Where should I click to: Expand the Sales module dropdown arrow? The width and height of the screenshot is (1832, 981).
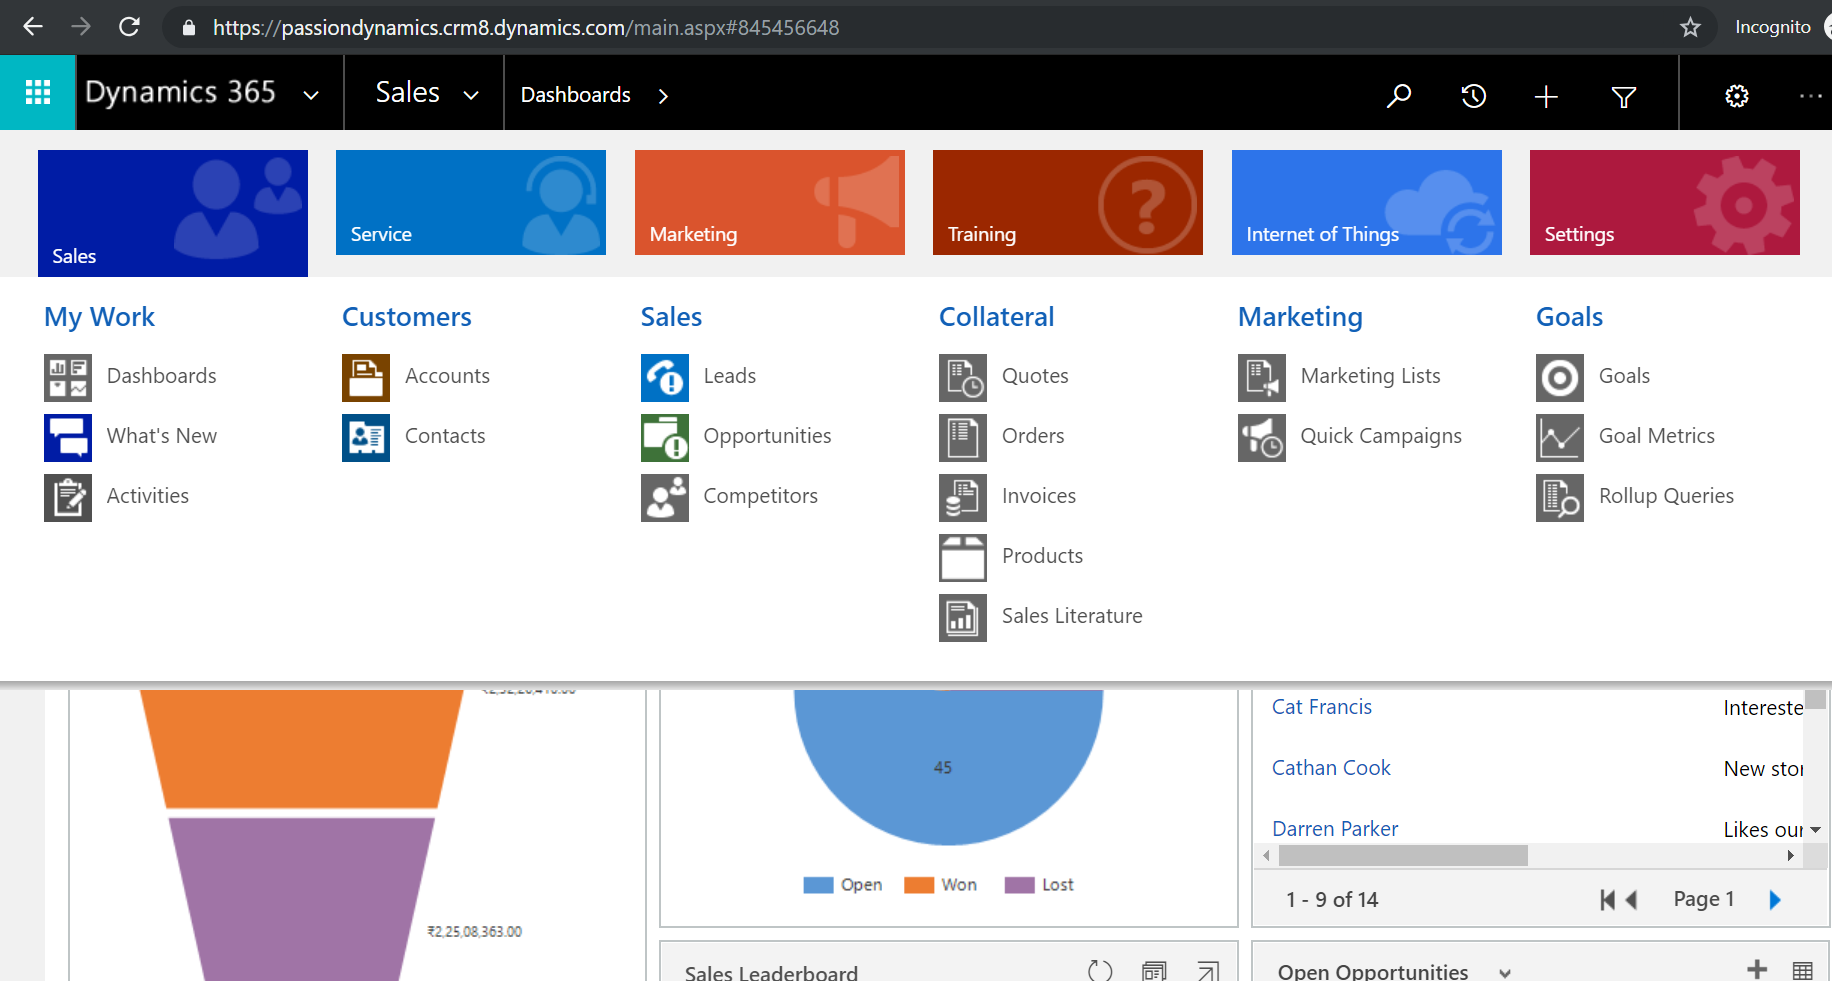471,95
